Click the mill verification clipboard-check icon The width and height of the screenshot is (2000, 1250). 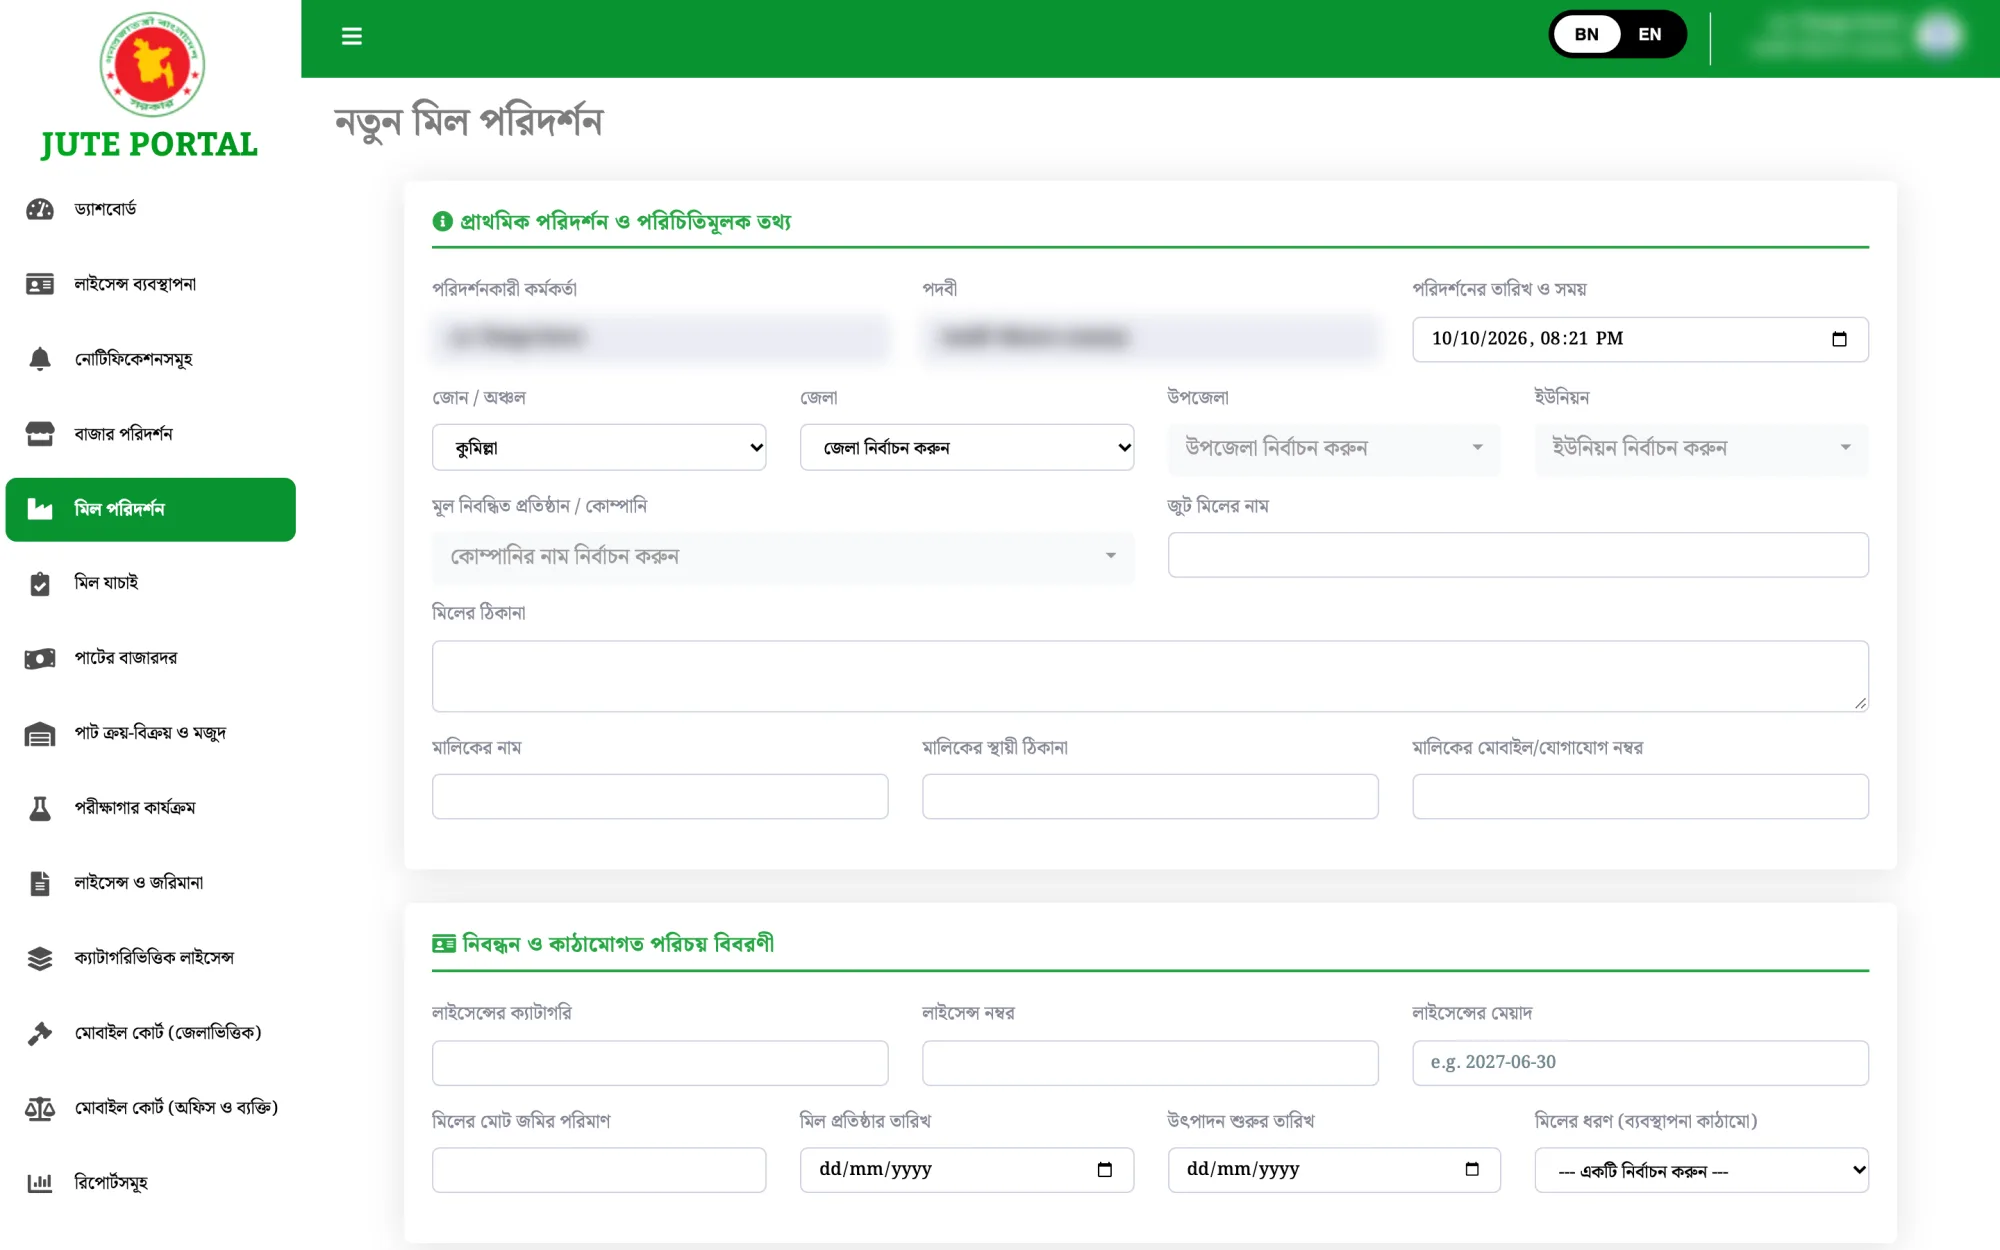40,583
